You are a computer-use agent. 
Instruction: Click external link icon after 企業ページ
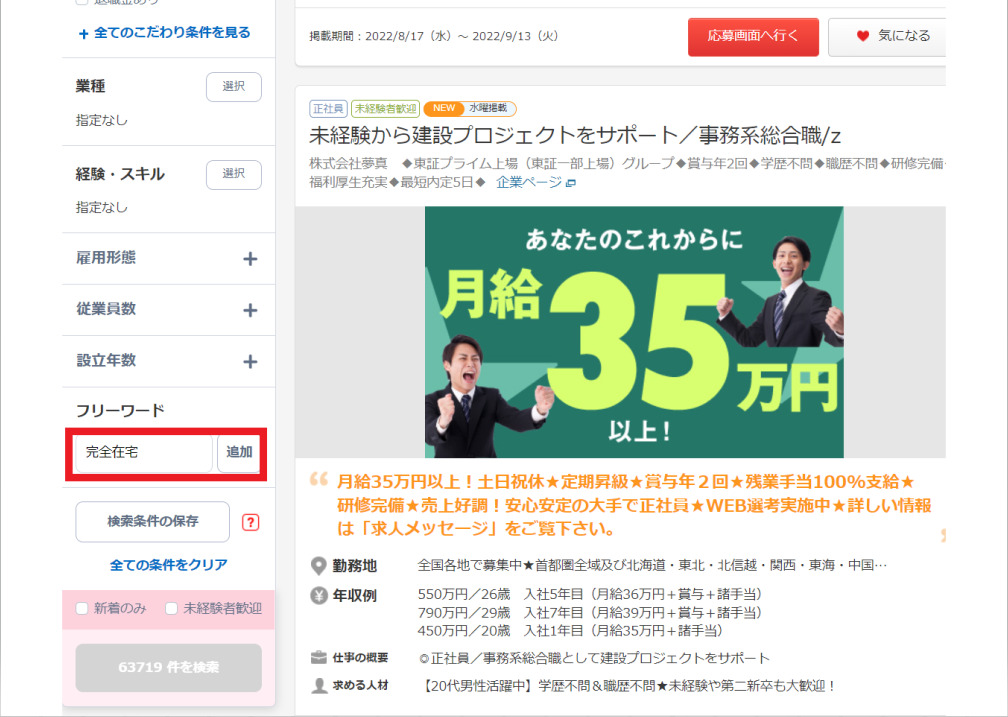(571, 183)
